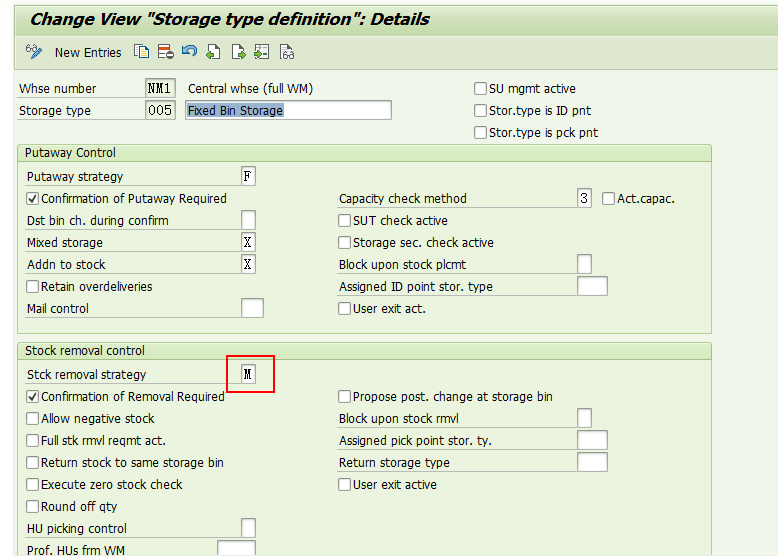Screen dimensions: 778x558
Task: Enable Storage sec. check active
Action: (344, 243)
